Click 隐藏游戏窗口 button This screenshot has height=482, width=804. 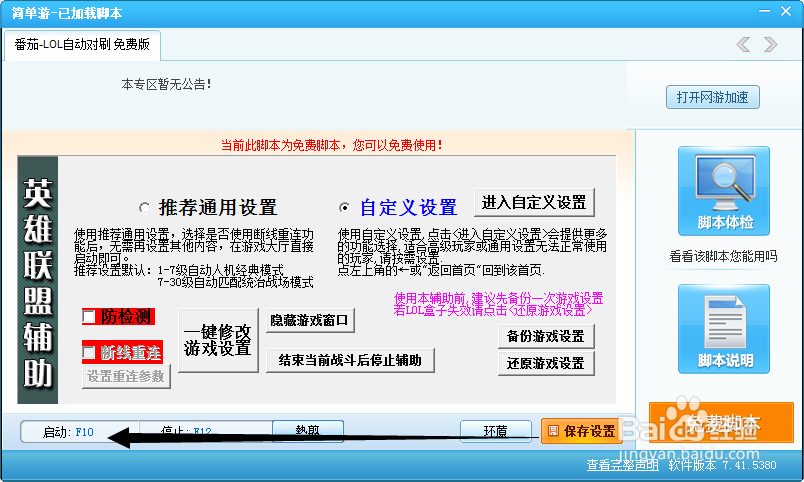tap(310, 320)
